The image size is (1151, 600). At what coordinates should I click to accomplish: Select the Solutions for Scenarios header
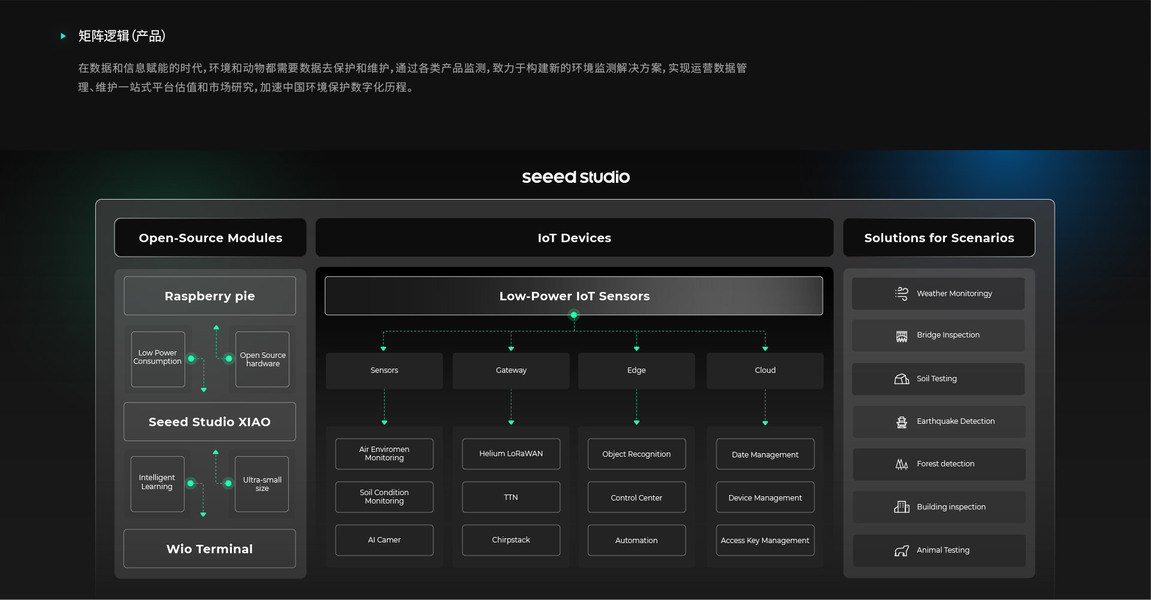coord(939,237)
